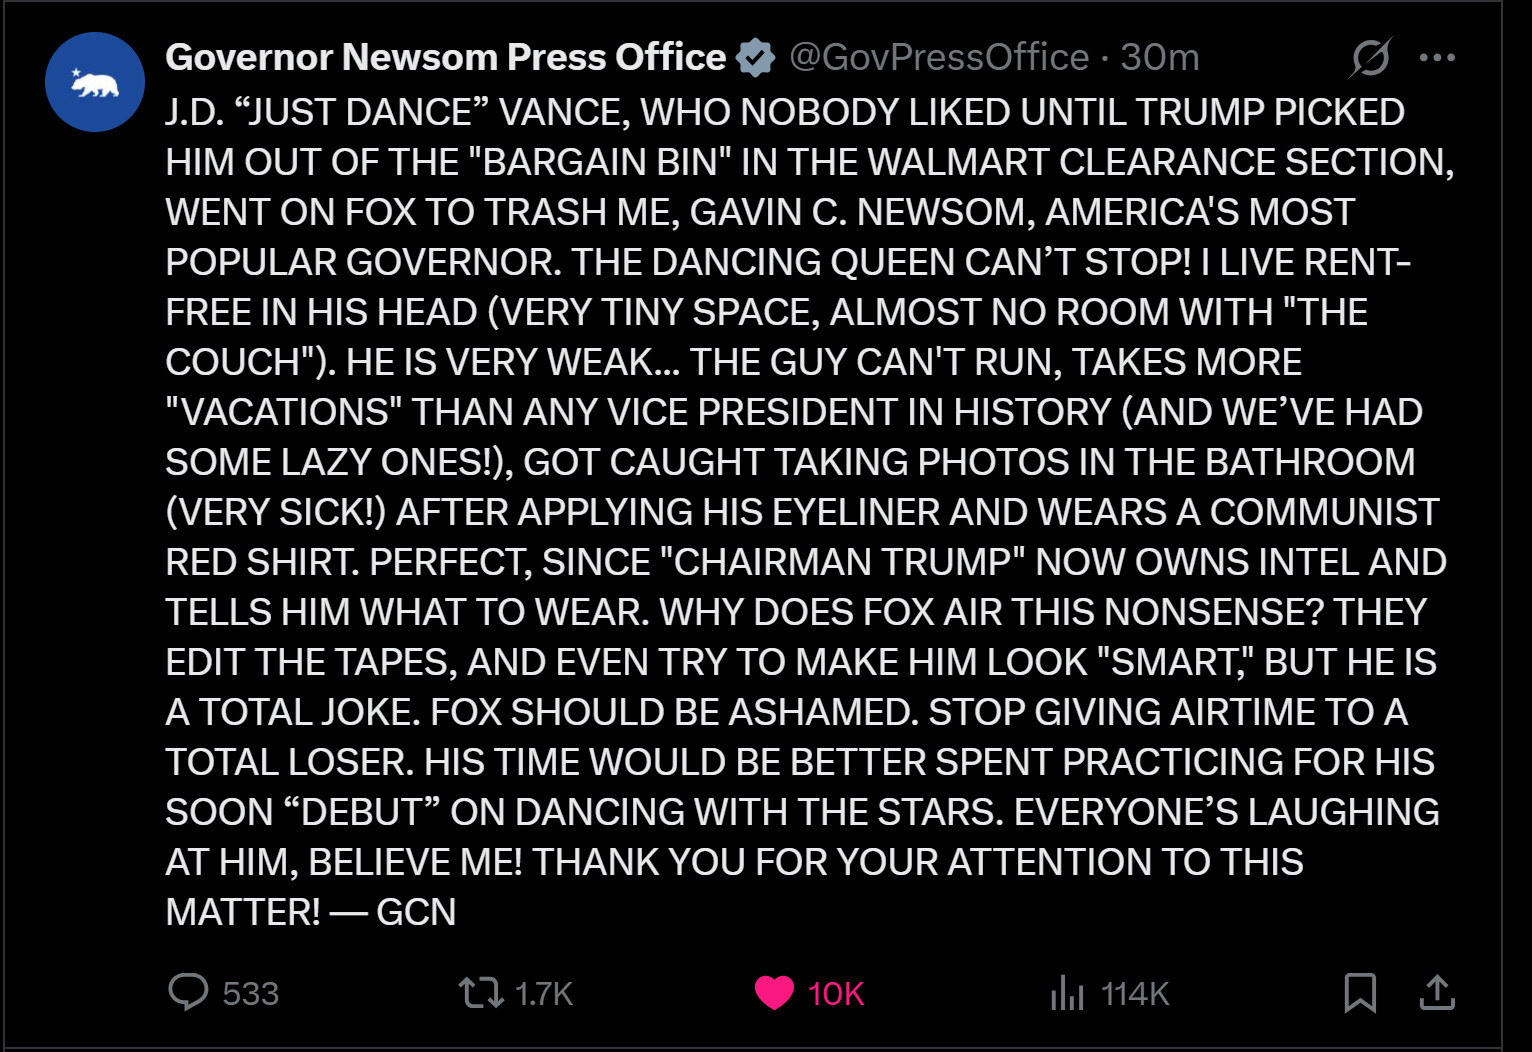Click the 533 replies count
1532x1052 pixels.
click(250, 993)
